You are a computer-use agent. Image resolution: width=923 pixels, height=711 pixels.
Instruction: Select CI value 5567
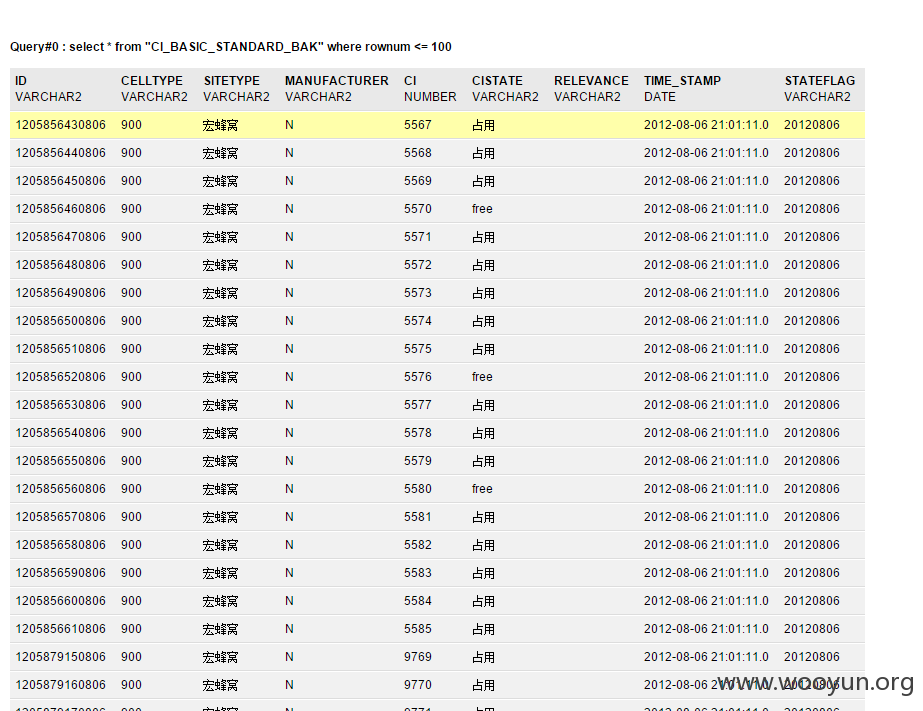point(418,125)
